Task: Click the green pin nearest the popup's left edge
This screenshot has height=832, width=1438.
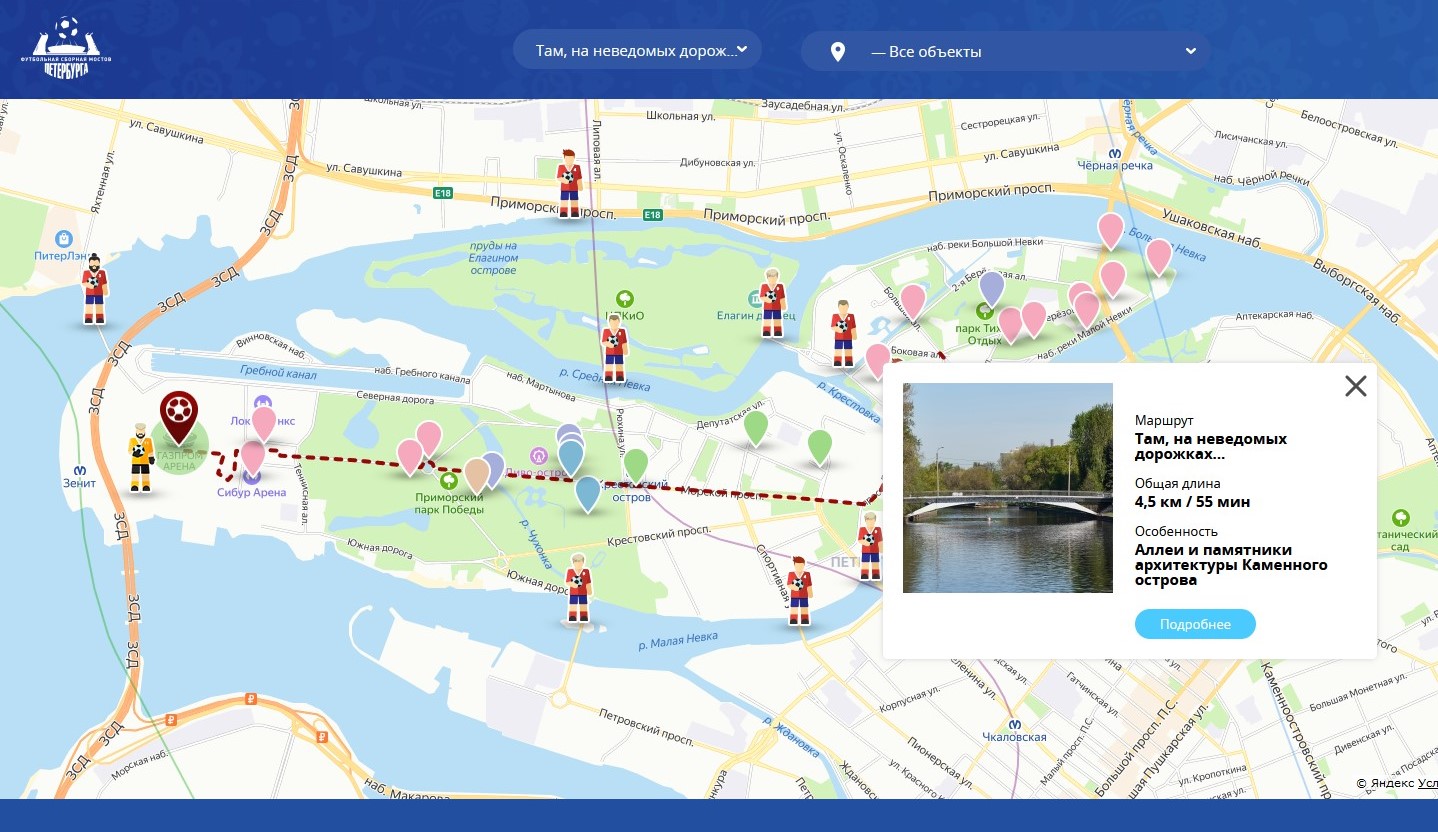Action: click(820, 446)
